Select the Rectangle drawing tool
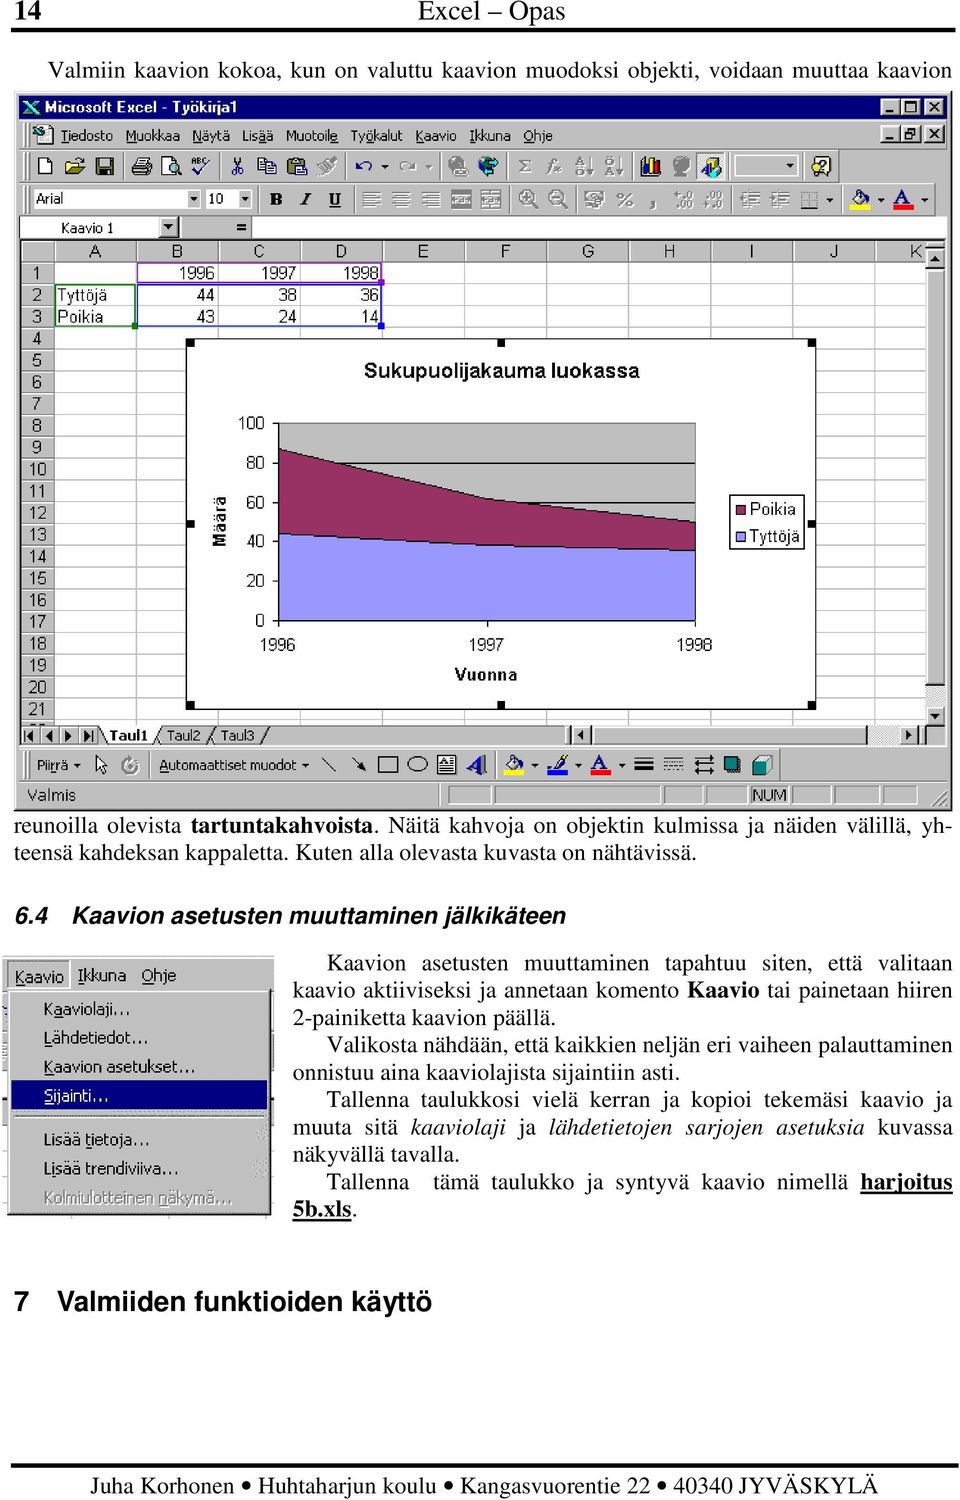Image resolution: width=960 pixels, height=1500 pixels. click(x=388, y=765)
